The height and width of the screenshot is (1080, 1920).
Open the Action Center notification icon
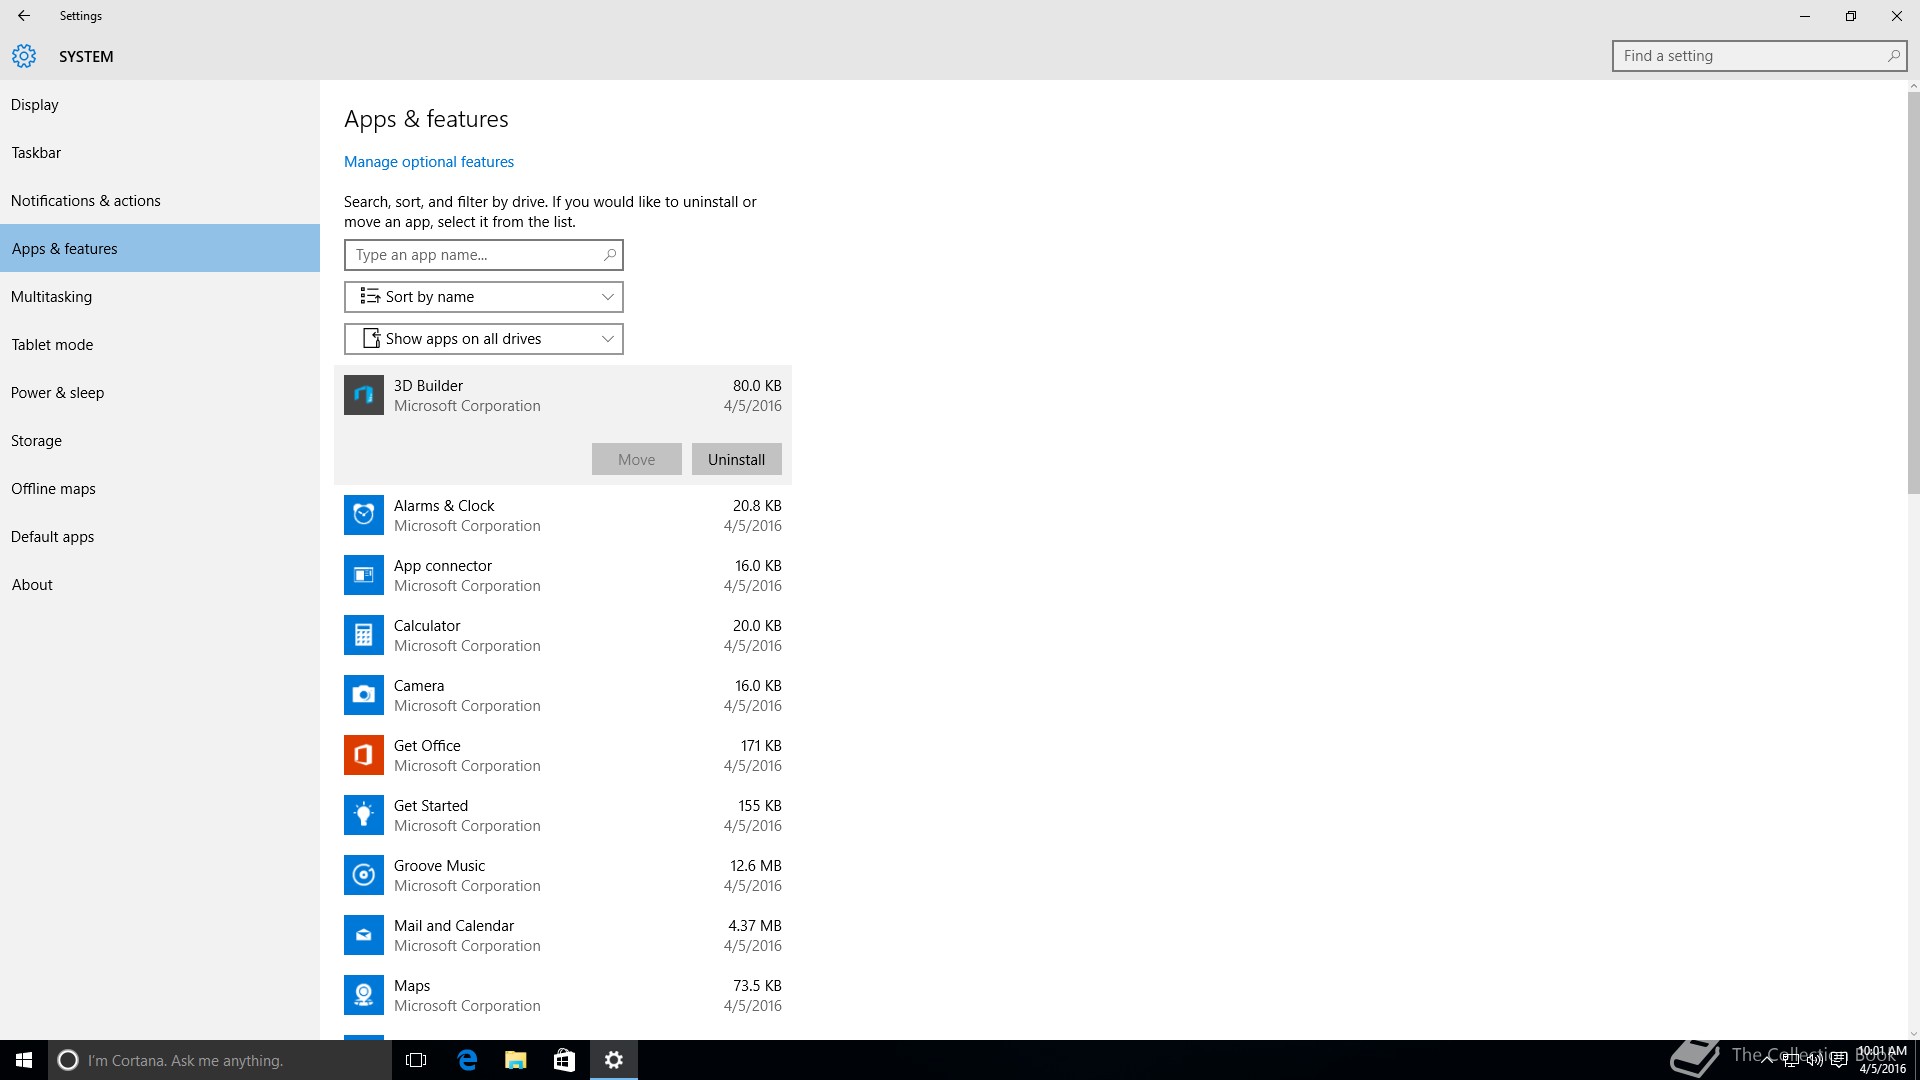pyautogui.click(x=1838, y=1060)
